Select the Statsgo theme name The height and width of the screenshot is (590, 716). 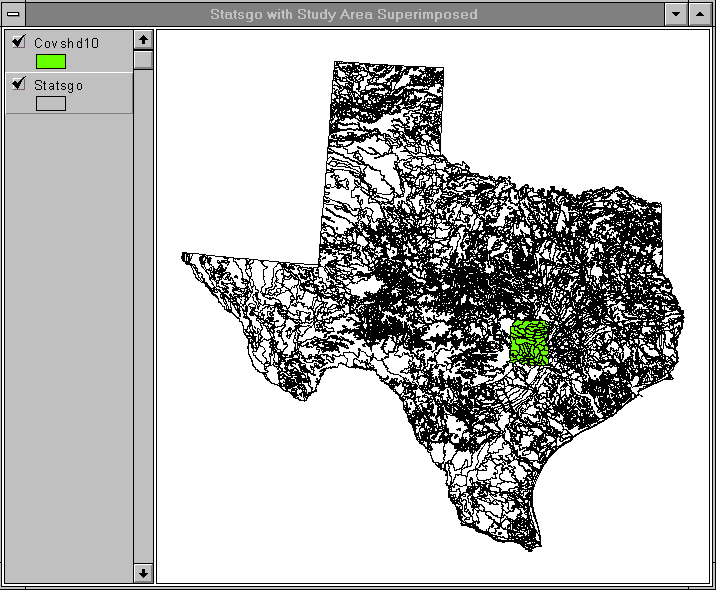[58, 86]
